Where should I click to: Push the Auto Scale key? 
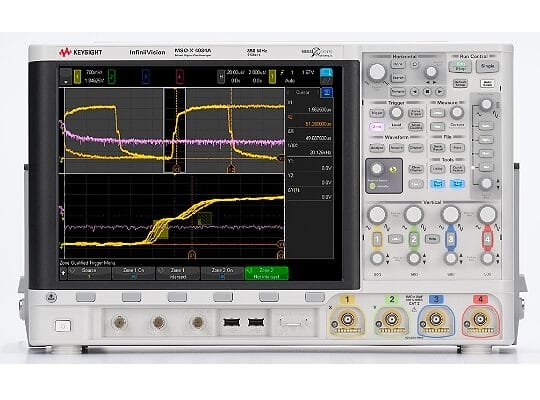(487, 84)
